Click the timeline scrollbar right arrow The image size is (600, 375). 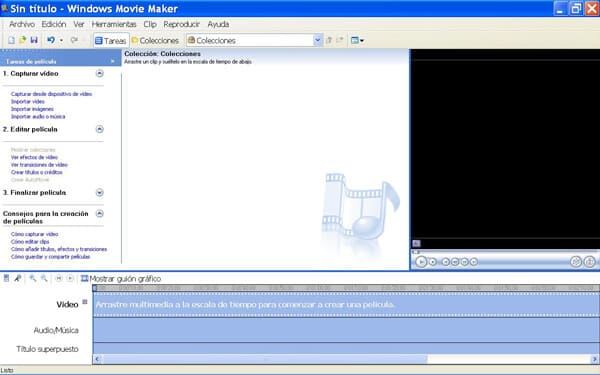coord(595,359)
